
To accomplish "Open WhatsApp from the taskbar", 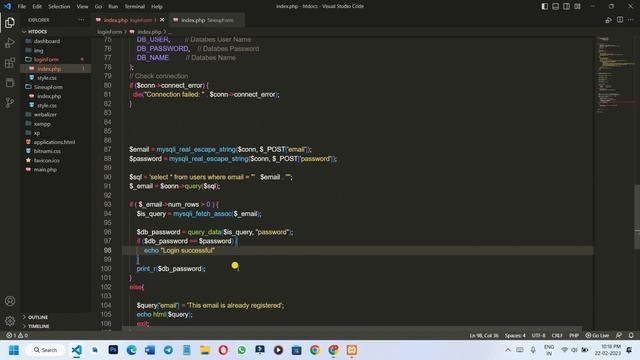I will click(242, 350).
